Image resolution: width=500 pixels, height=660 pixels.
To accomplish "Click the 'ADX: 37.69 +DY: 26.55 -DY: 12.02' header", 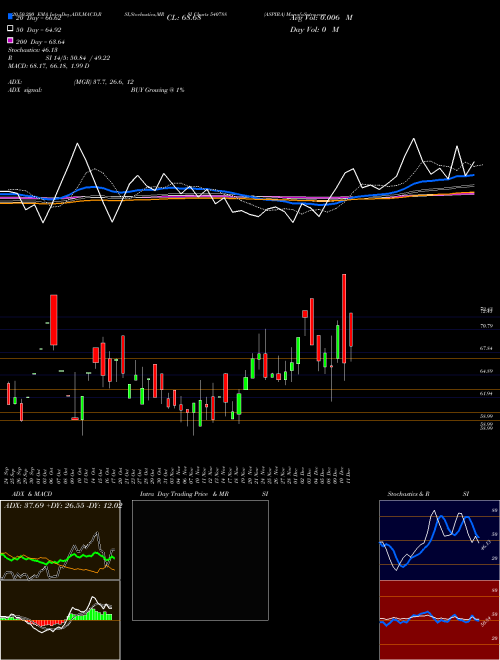I will point(63,506).
